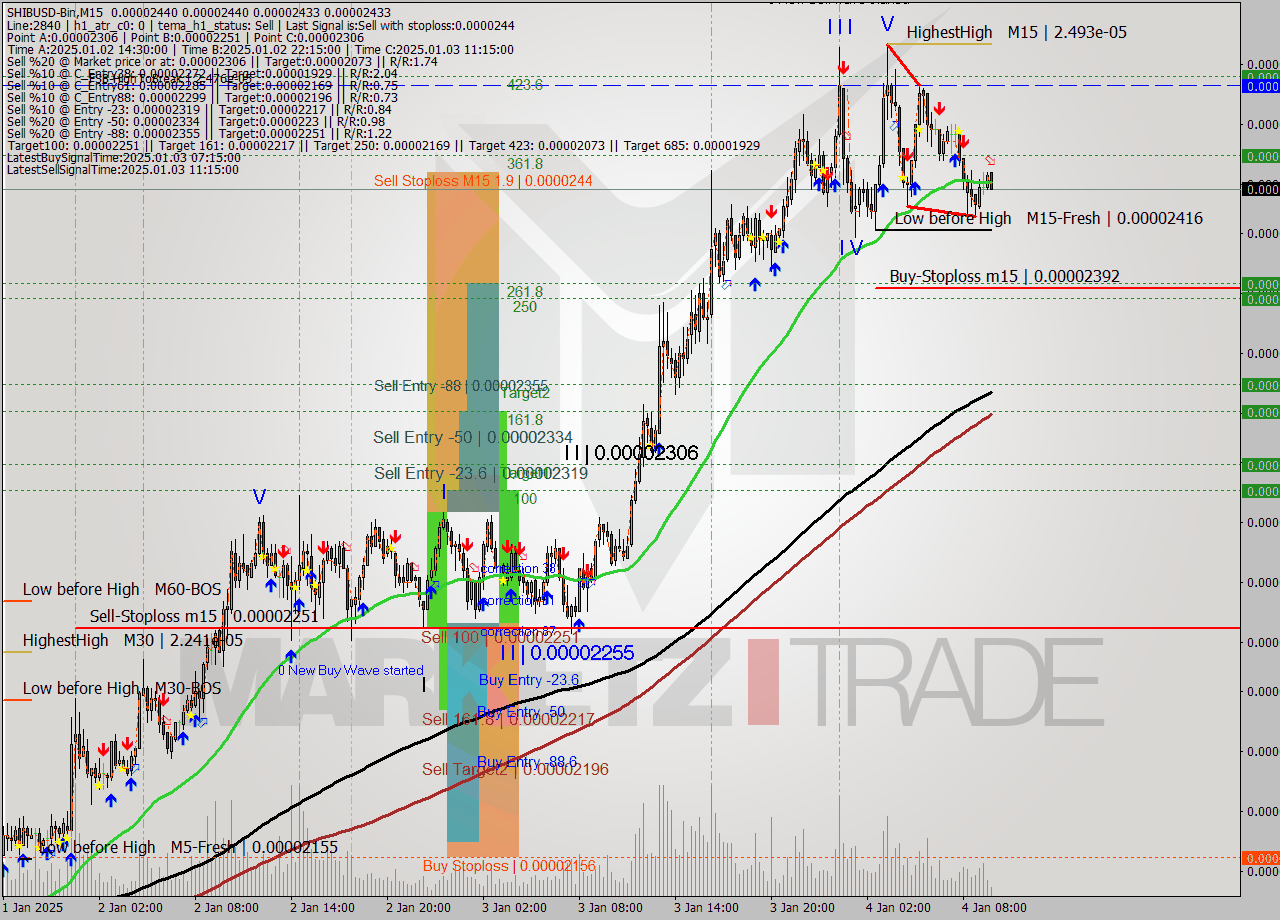Click '2 Jan 20:00' on time axis
This screenshot has width=1280, height=920.
coord(417,908)
